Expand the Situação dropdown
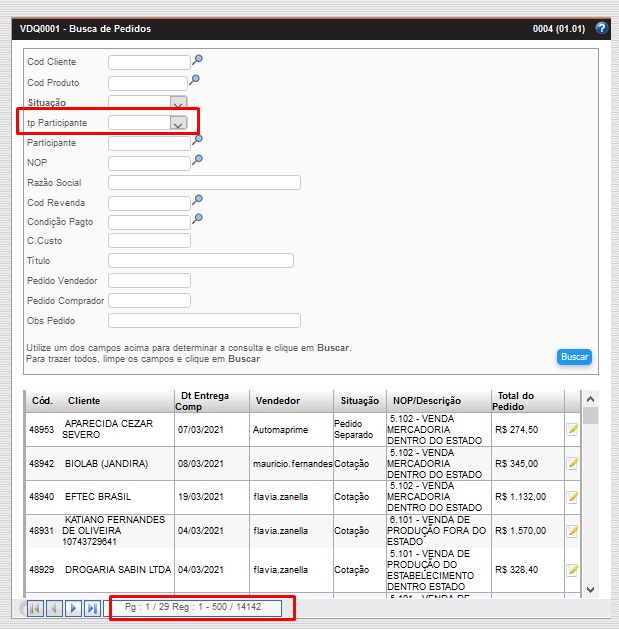This screenshot has width=619, height=629. (178, 103)
